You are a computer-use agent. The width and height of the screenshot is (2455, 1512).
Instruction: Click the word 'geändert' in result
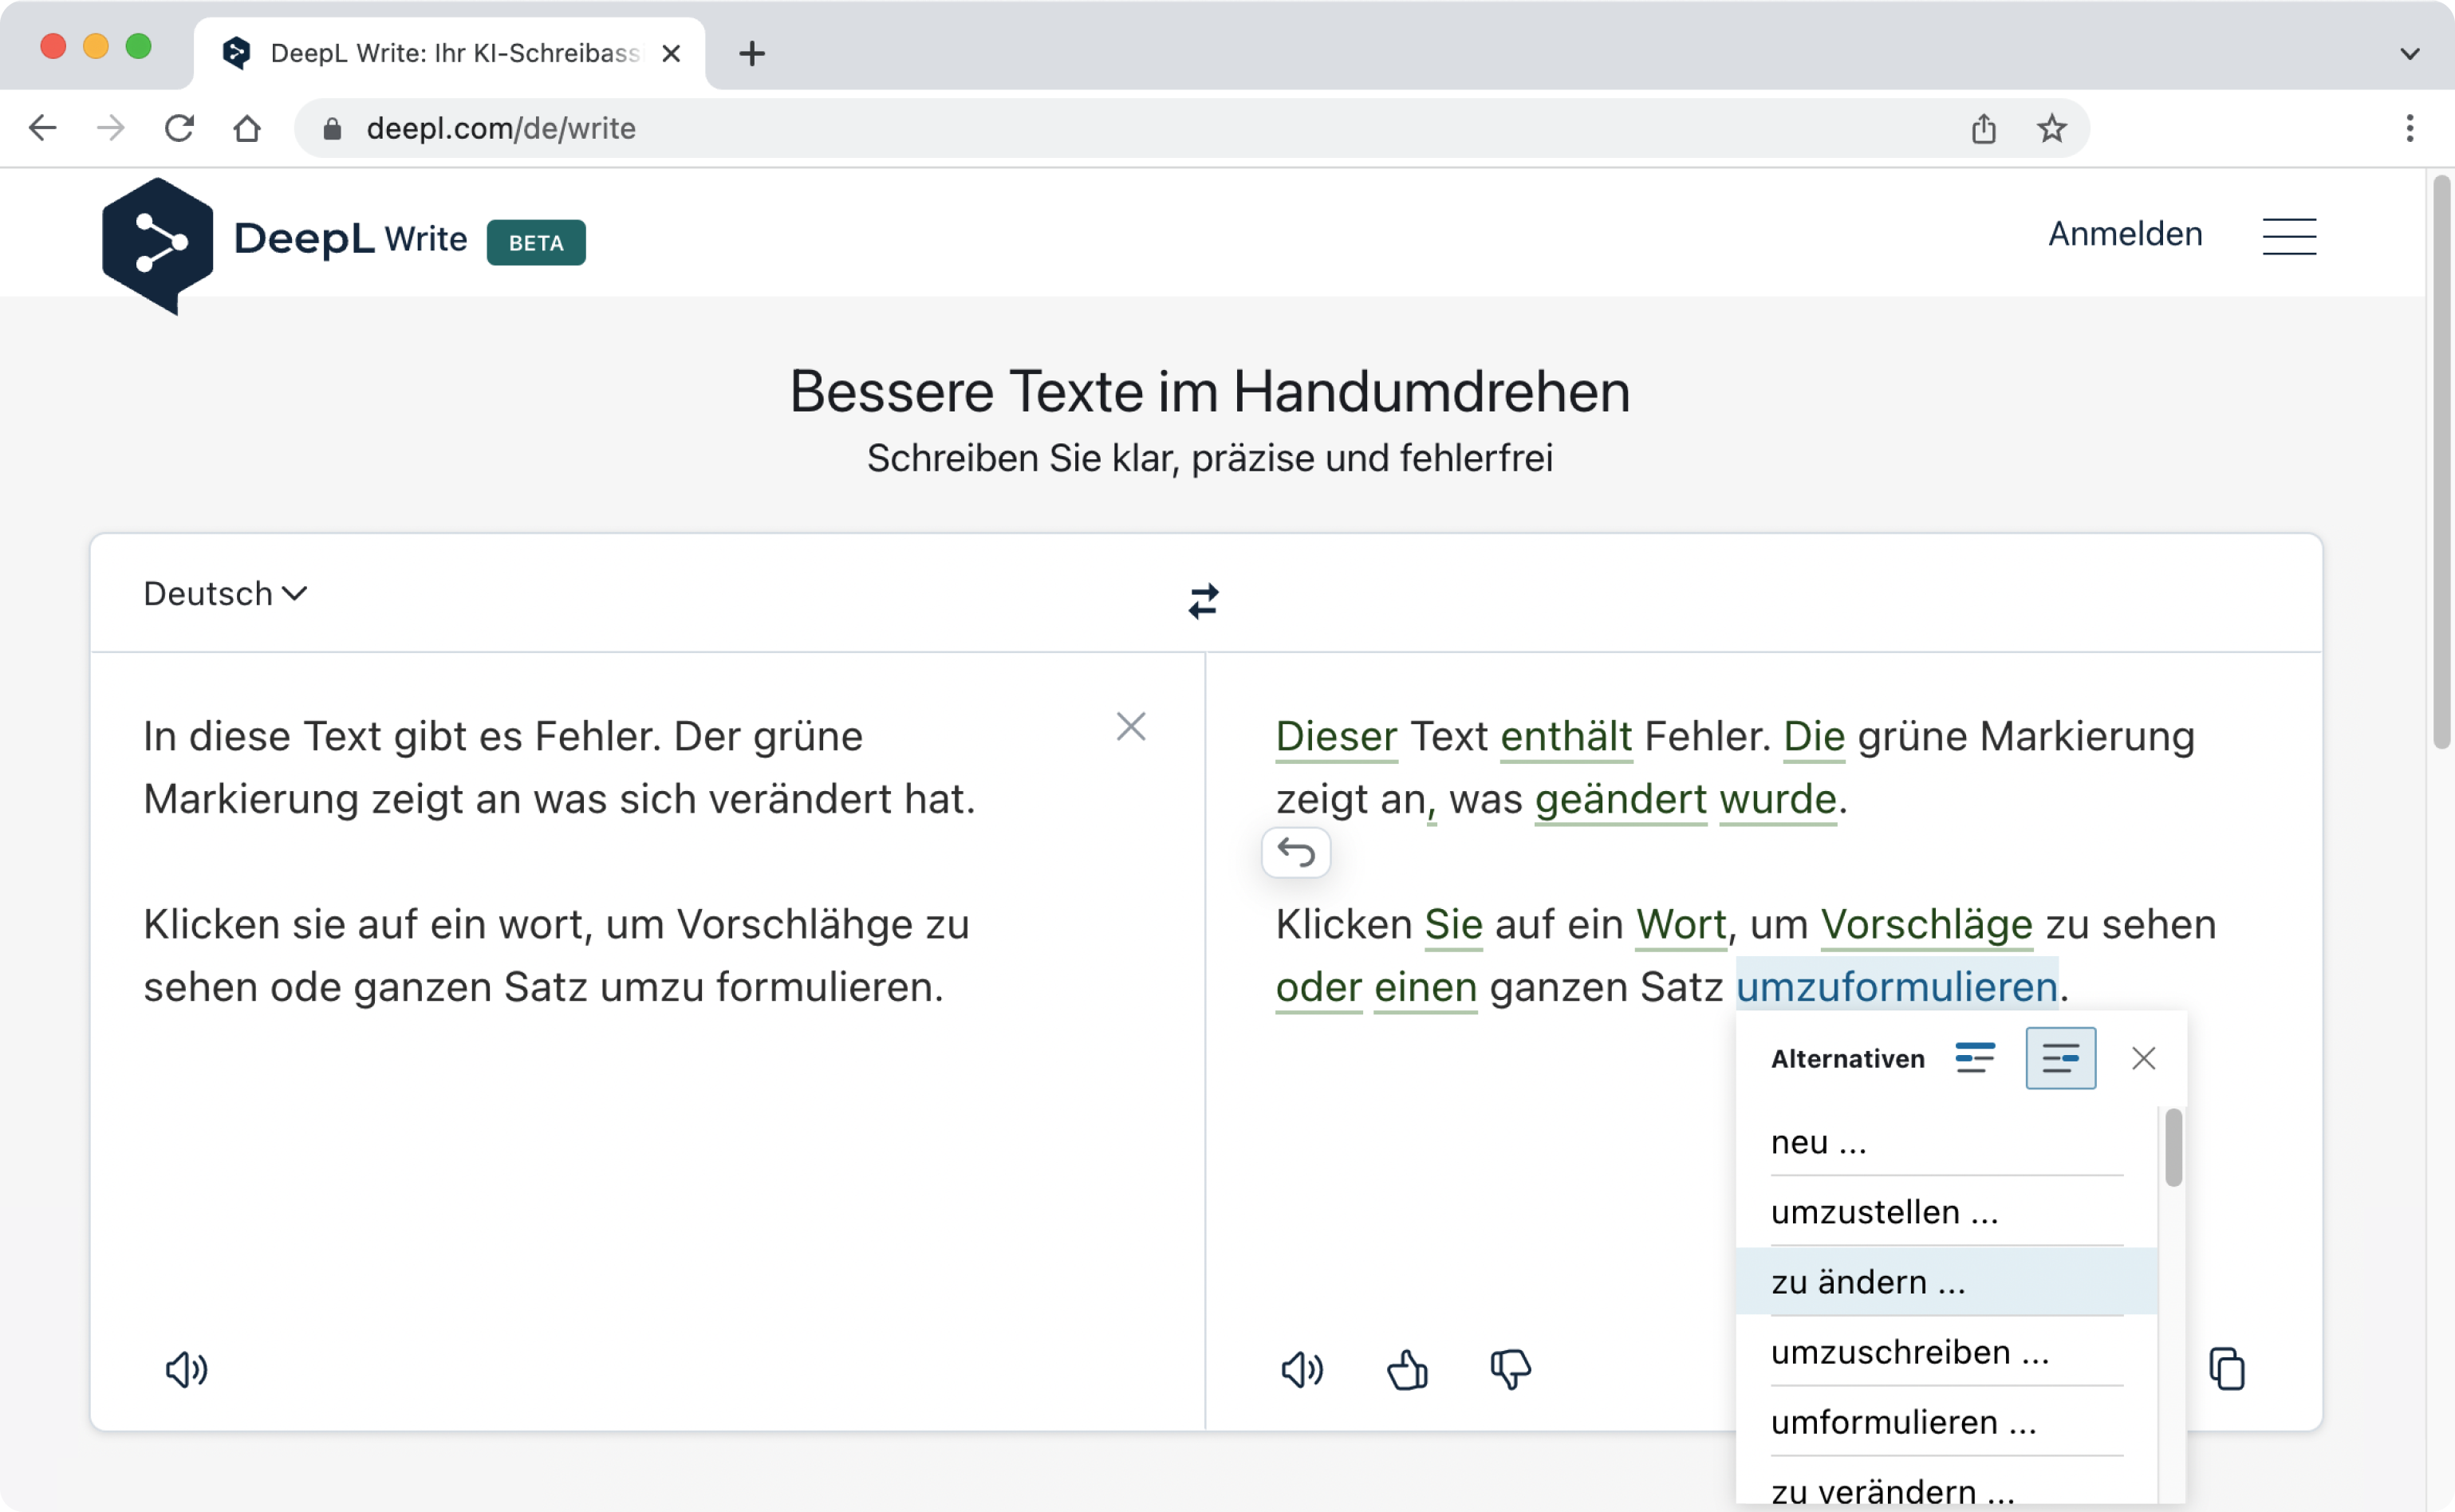(x=1620, y=799)
